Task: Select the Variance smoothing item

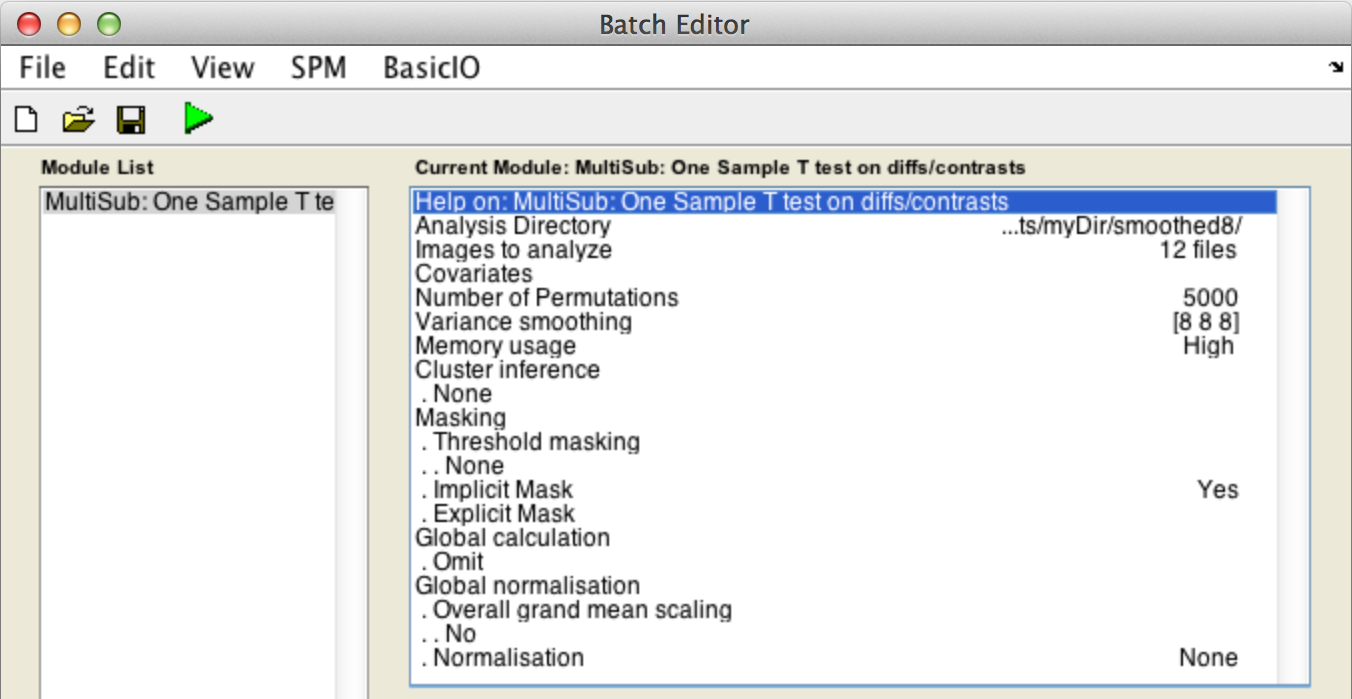Action: click(x=845, y=322)
